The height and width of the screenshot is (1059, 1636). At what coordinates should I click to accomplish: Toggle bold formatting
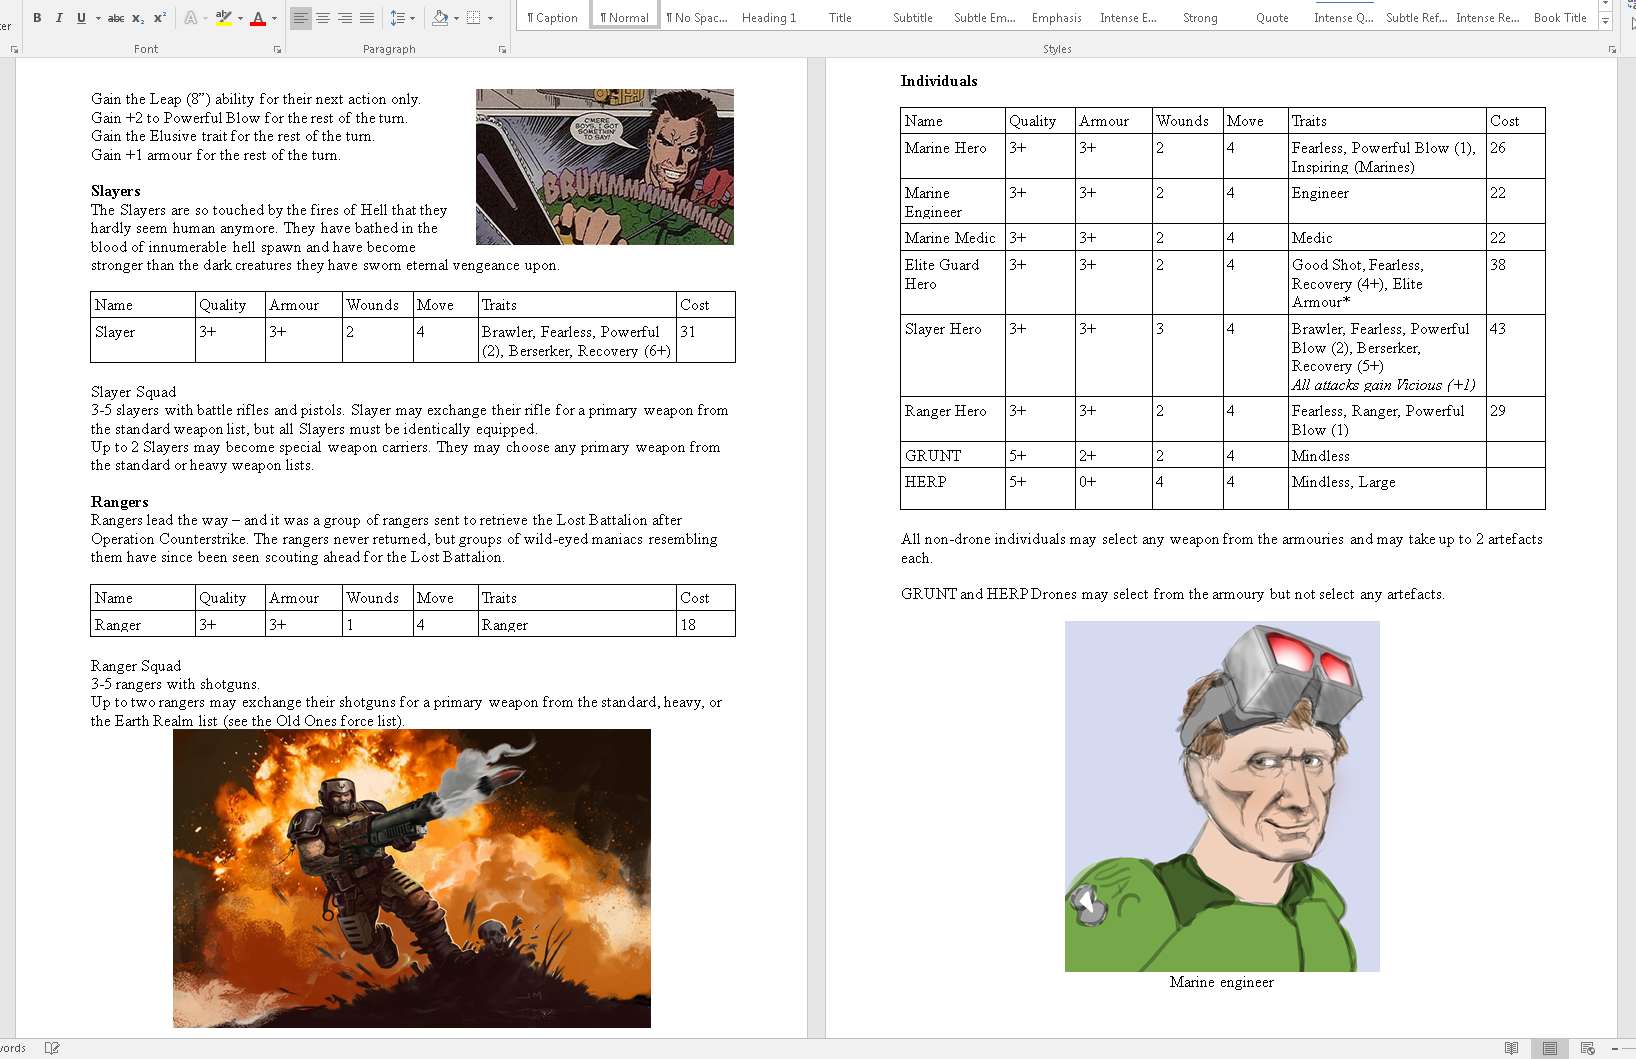pyautogui.click(x=37, y=18)
